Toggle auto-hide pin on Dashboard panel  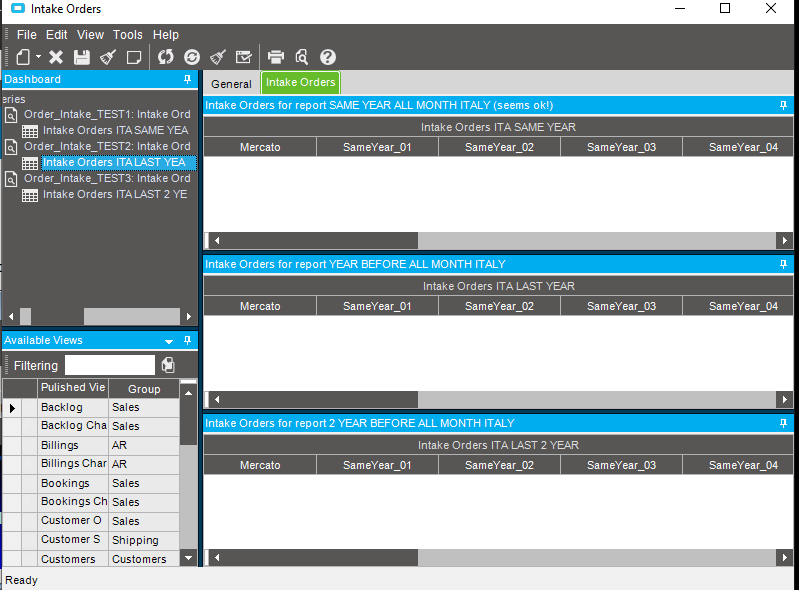187,79
